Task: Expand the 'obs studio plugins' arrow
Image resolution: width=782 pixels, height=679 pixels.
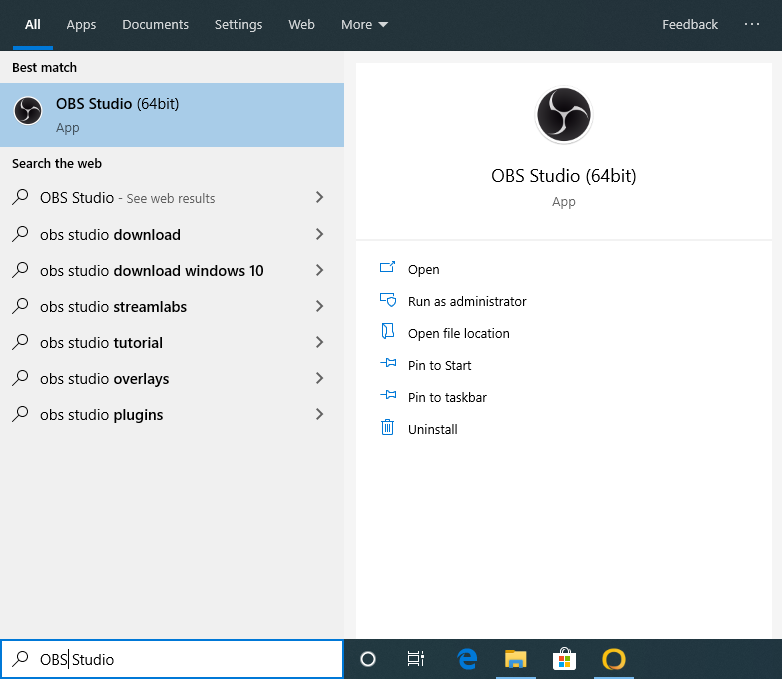Action: click(320, 414)
